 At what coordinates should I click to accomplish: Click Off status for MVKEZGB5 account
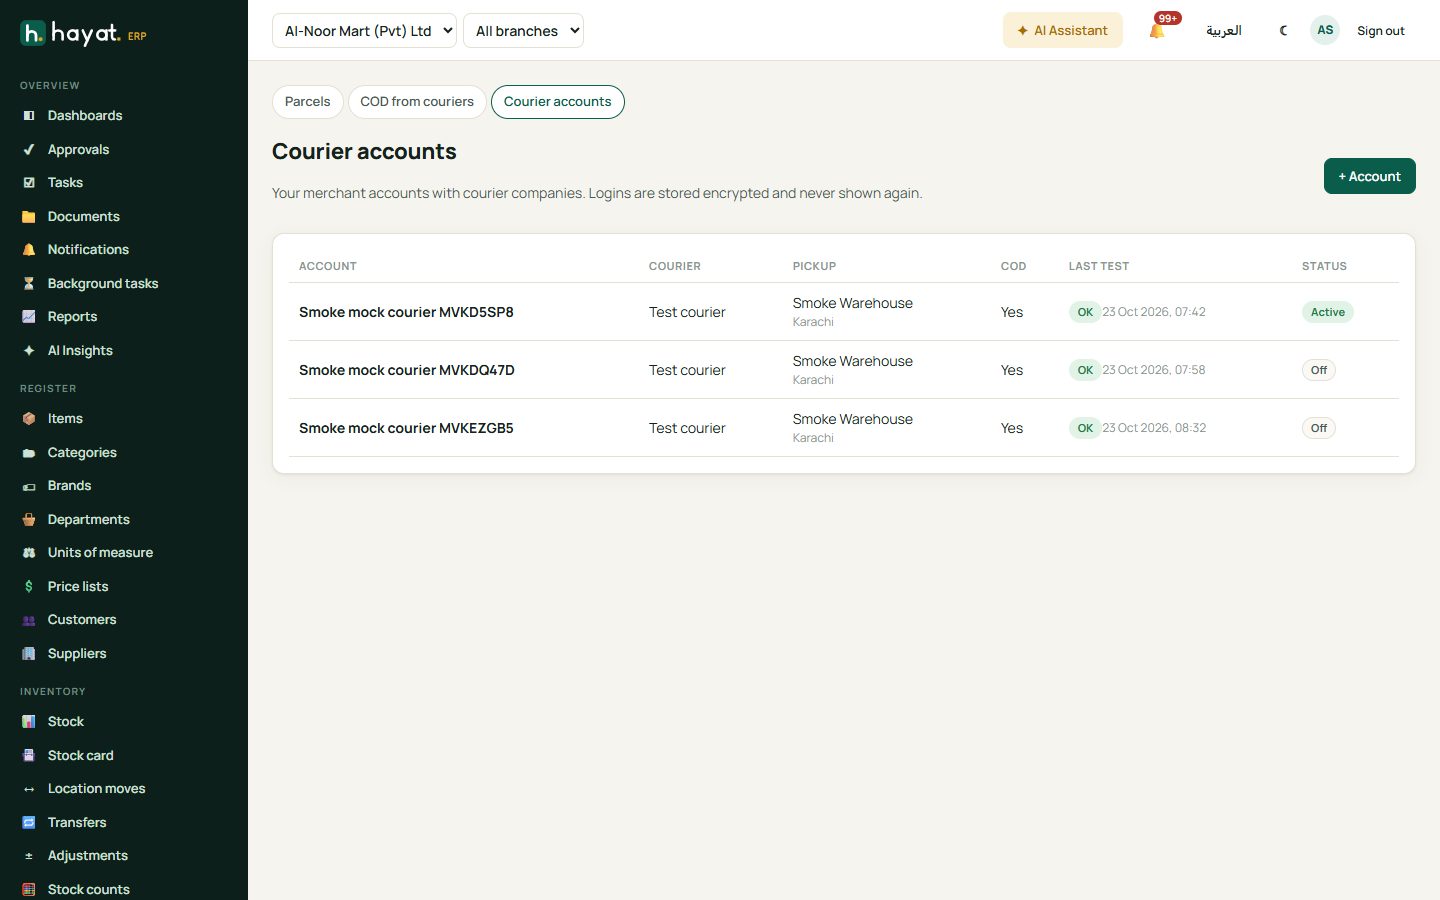pos(1319,428)
